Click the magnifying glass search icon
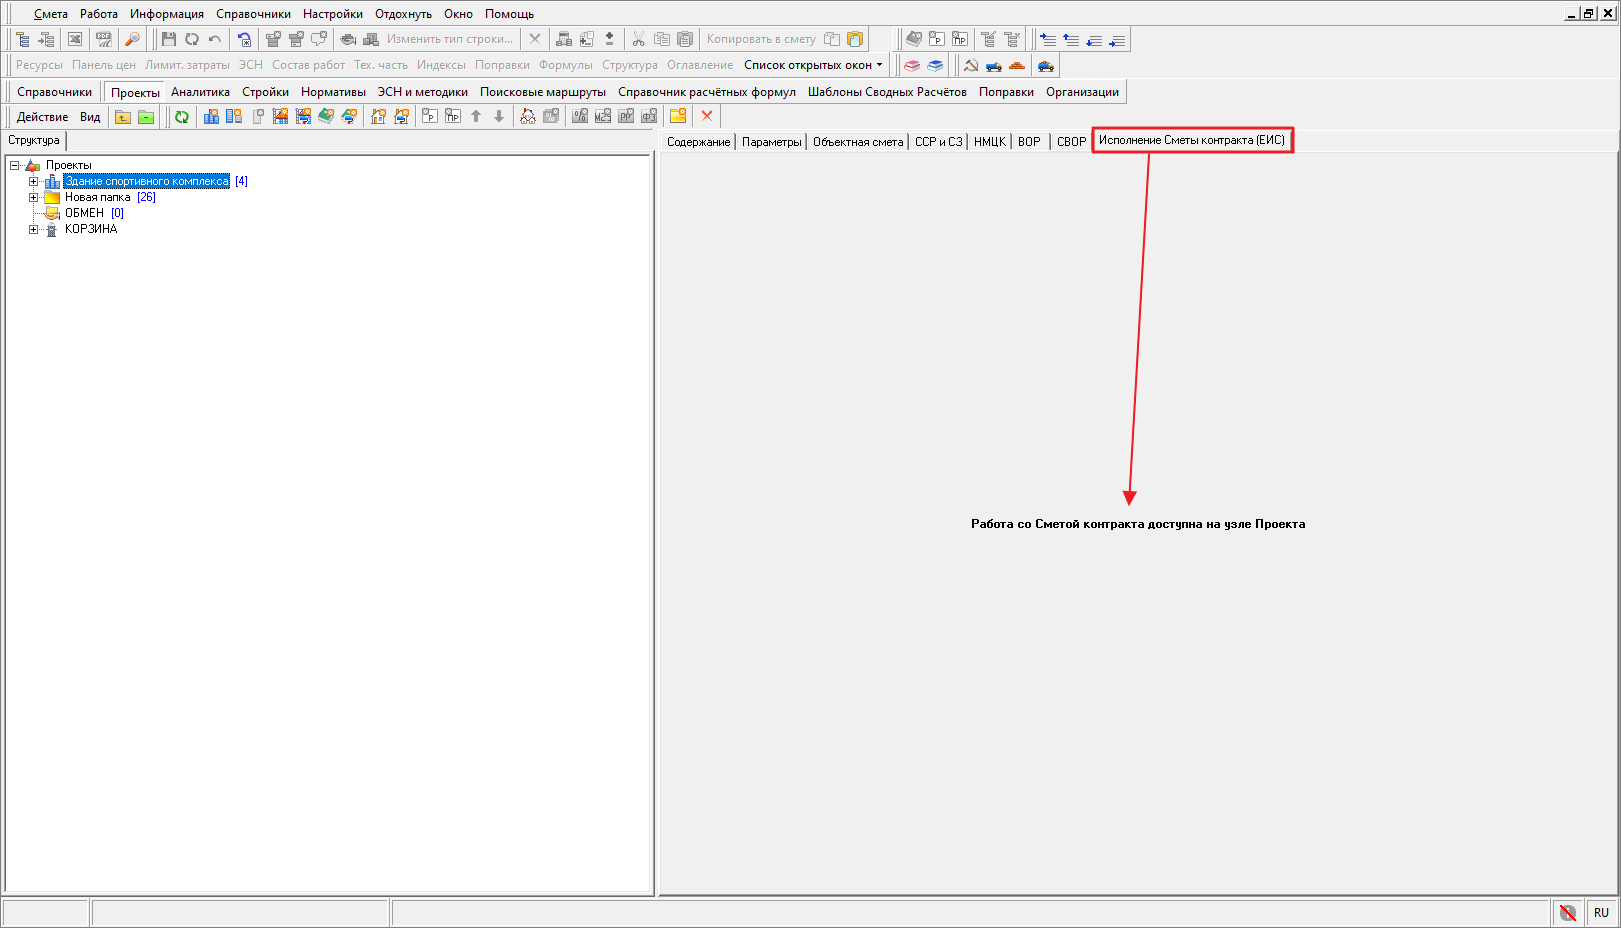Viewport: 1621px width, 928px height. pyautogui.click(x=132, y=39)
